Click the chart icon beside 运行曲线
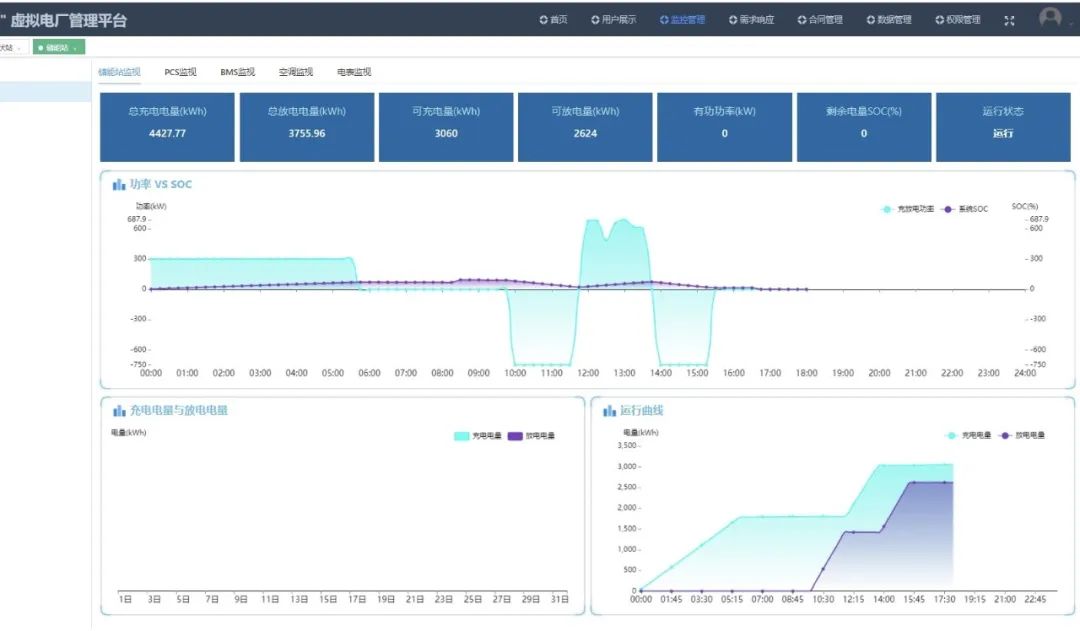1080x631 pixels. (x=609, y=411)
